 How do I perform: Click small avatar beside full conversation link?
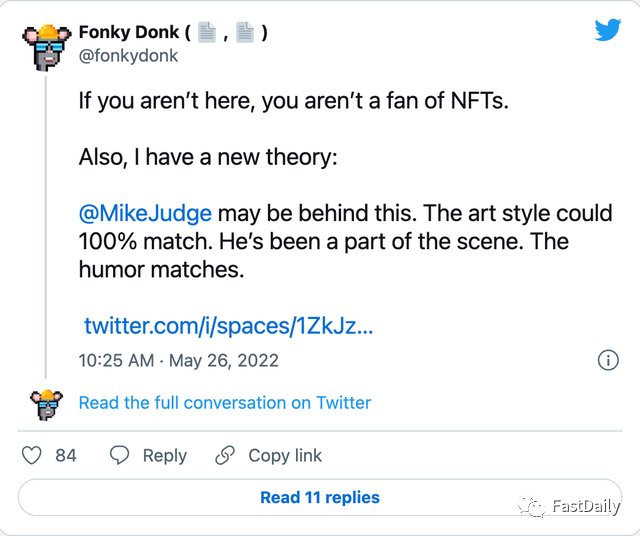click(x=46, y=403)
